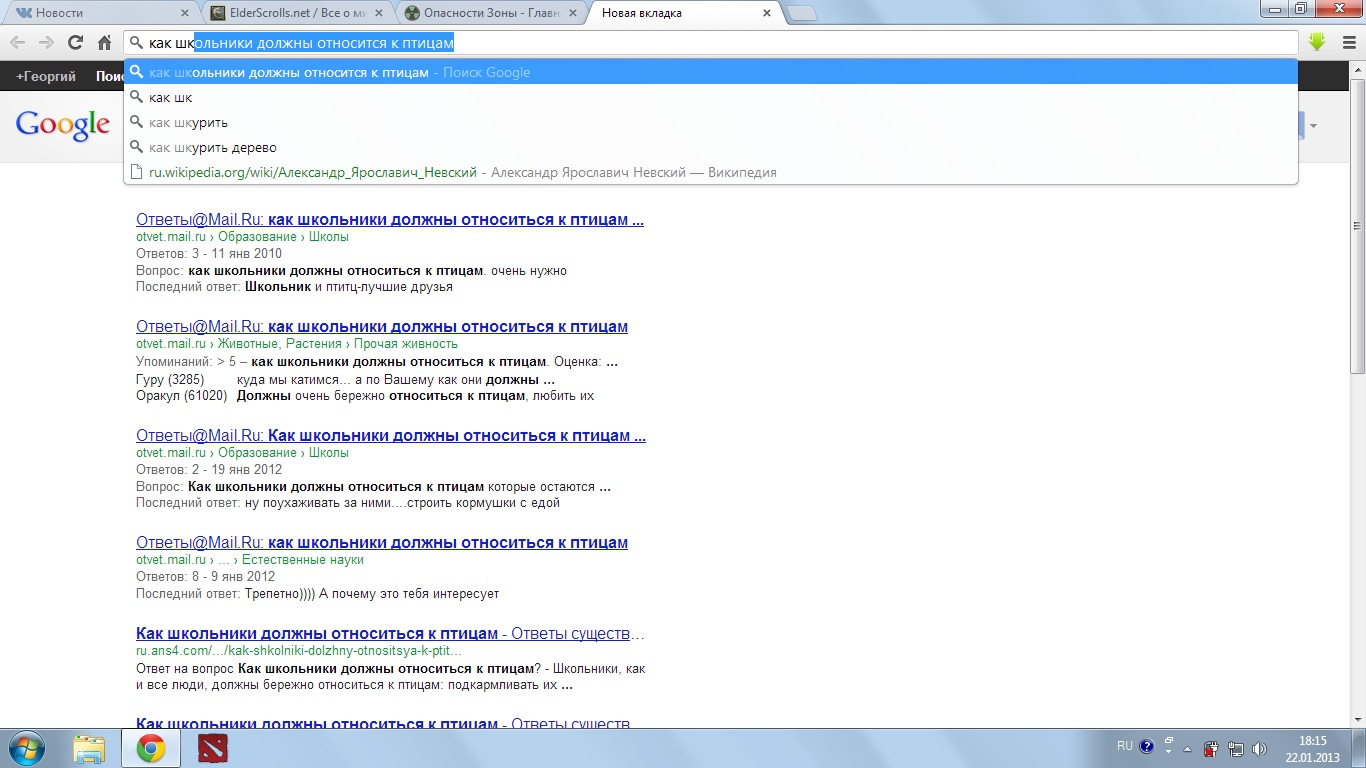The height and width of the screenshot is (768, 1366).
Task: Click the volume speaker tray icon
Action: [1259, 748]
